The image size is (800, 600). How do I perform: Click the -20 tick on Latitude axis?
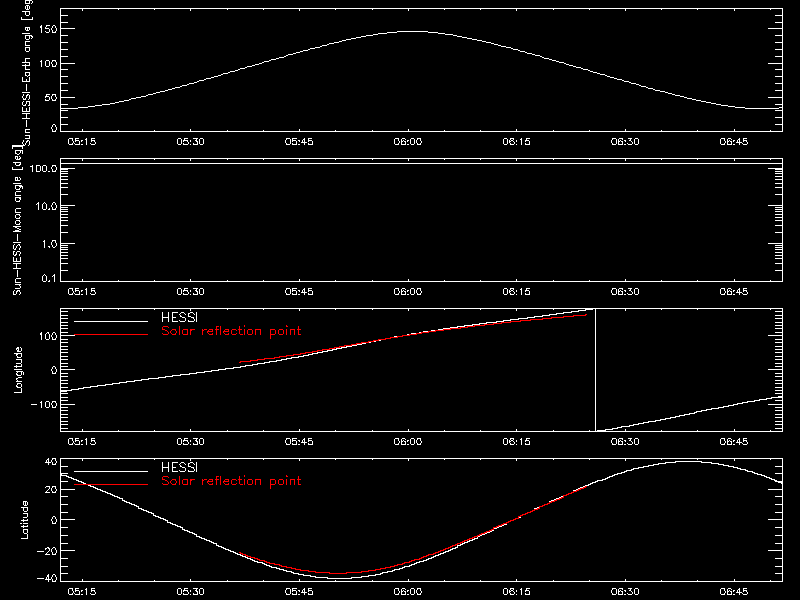point(47,551)
